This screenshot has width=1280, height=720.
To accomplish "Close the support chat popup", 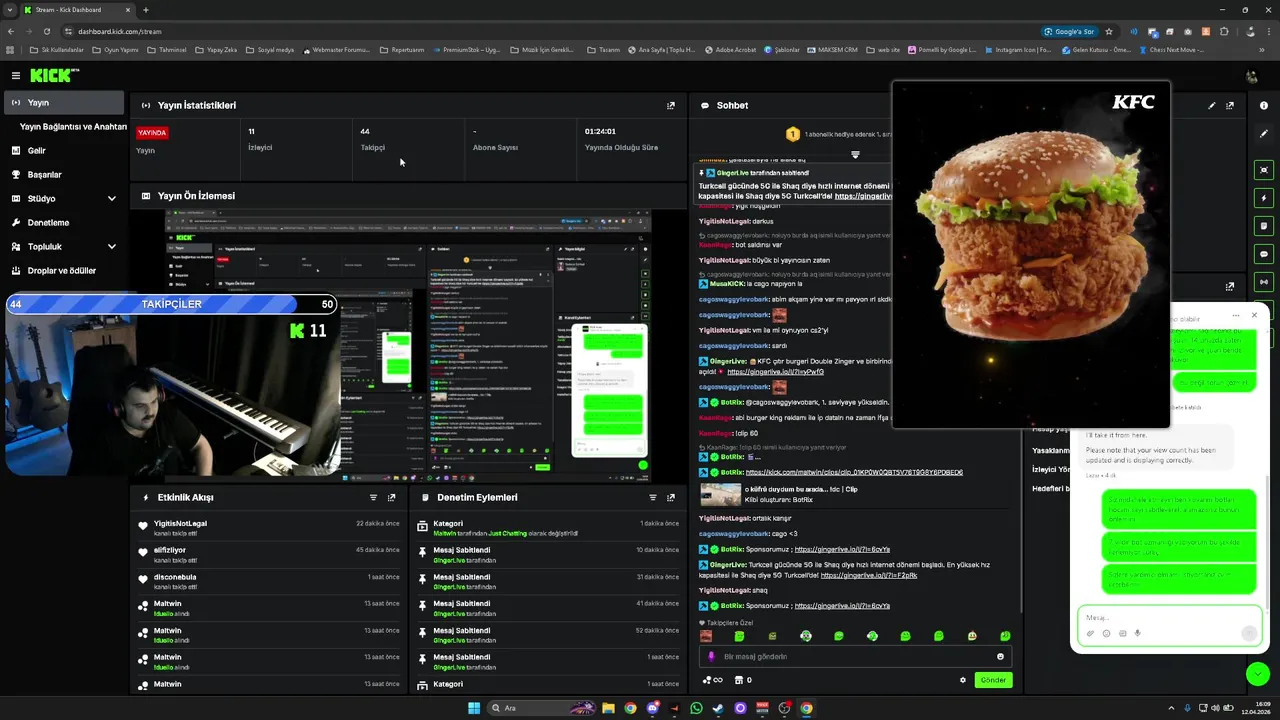I will (x=1254, y=315).
